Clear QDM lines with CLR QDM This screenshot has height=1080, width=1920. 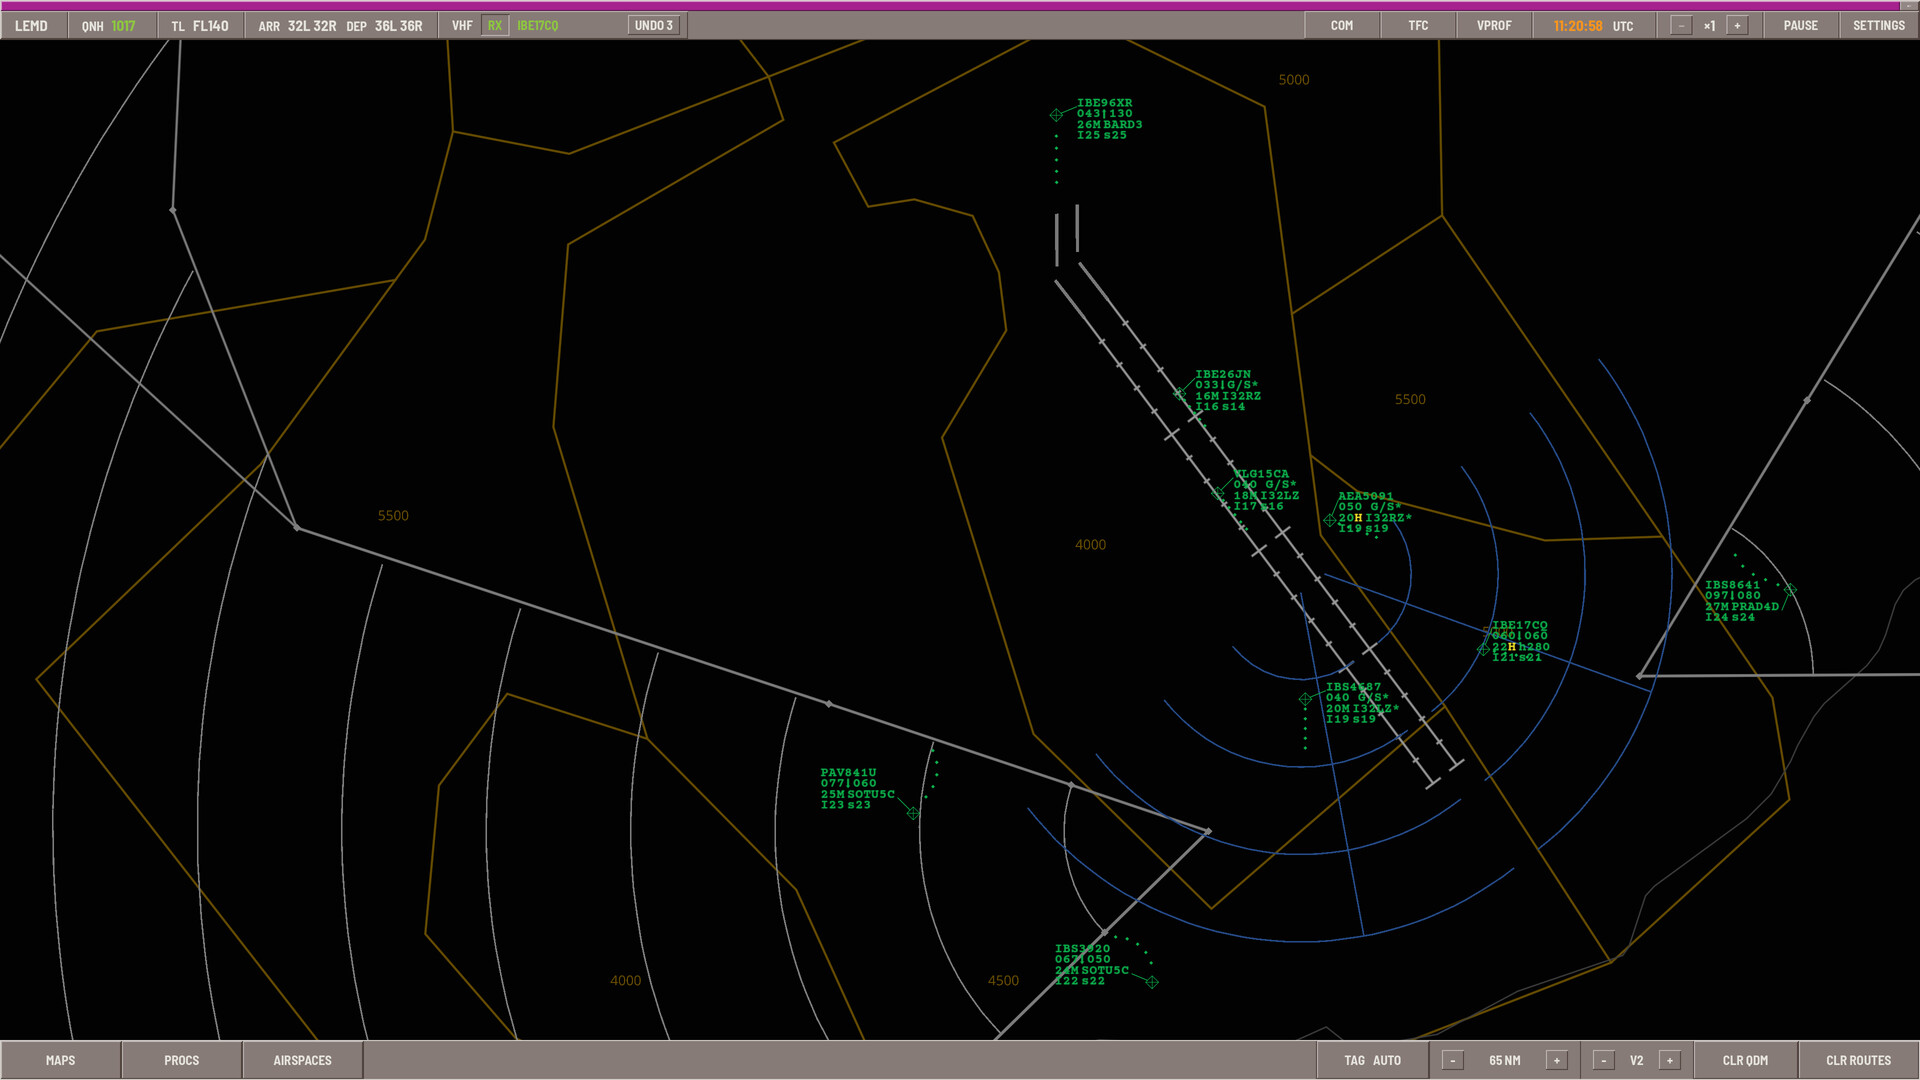point(1745,1060)
